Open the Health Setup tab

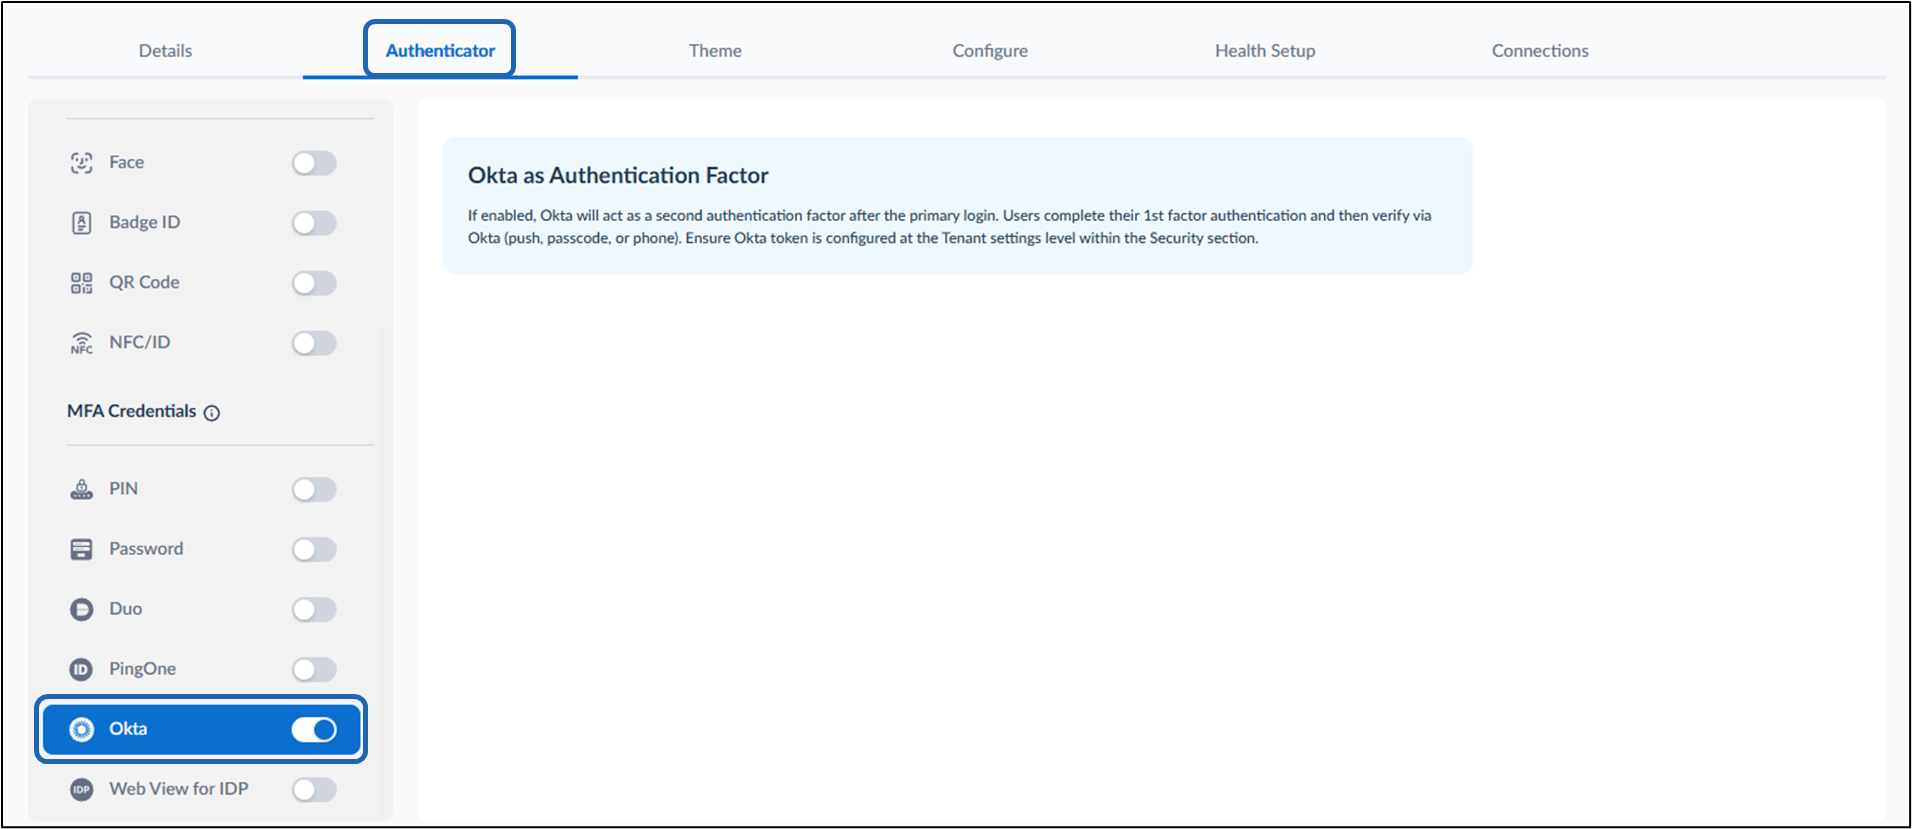(1265, 50)
